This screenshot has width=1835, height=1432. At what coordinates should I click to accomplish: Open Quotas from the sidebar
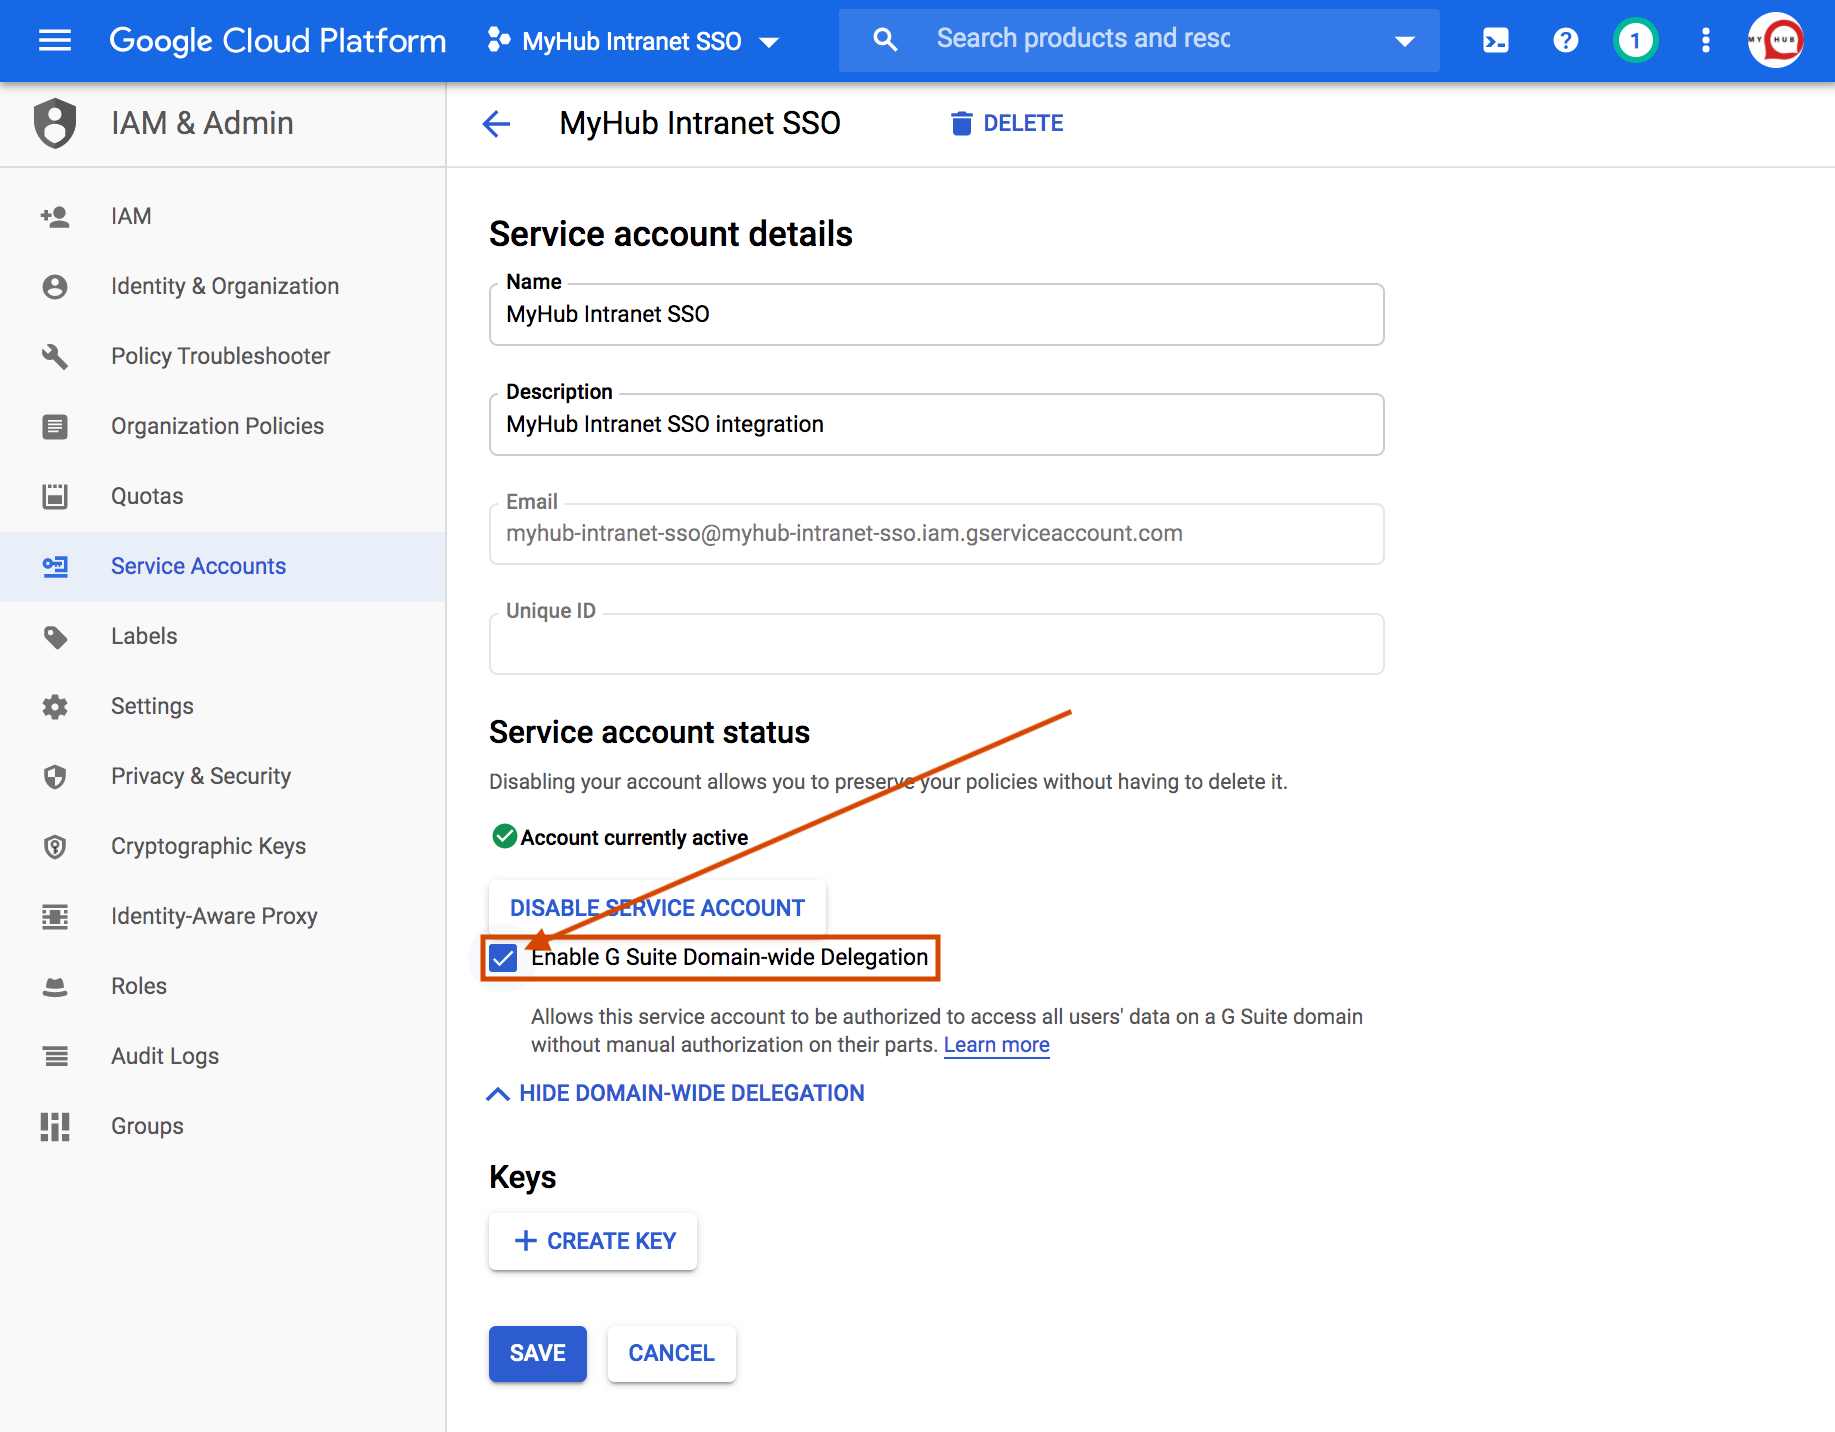[147, 496]
